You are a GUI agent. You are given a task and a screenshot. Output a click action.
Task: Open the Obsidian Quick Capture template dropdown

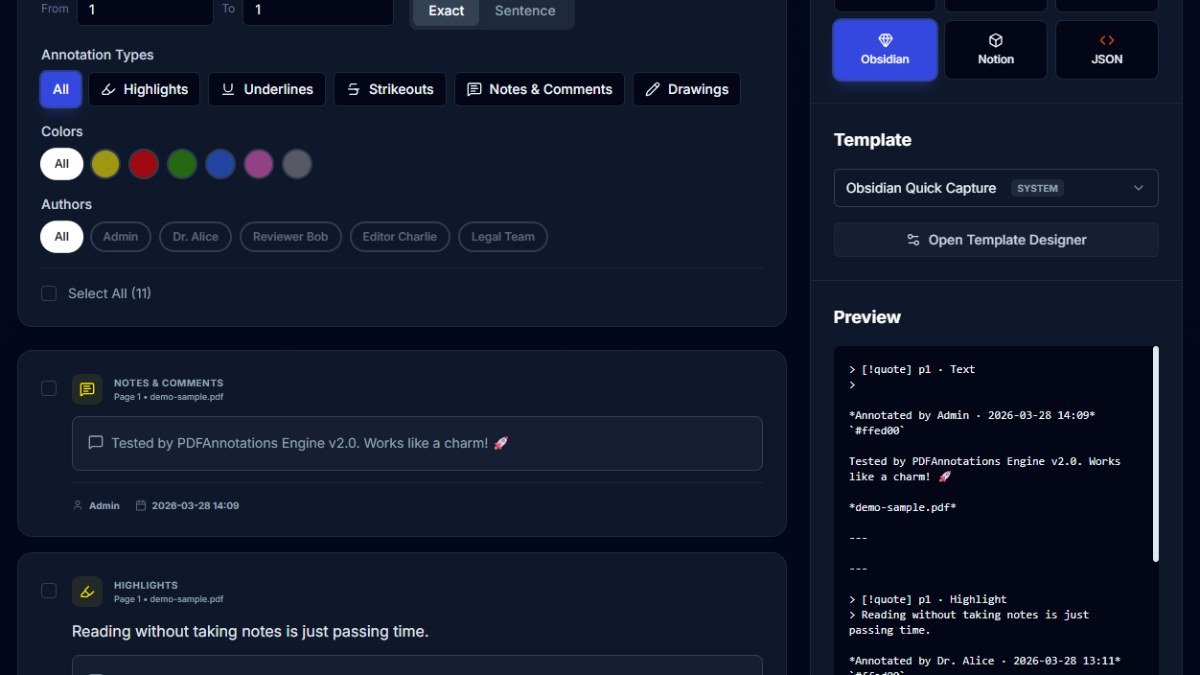[x=996, y=188]
